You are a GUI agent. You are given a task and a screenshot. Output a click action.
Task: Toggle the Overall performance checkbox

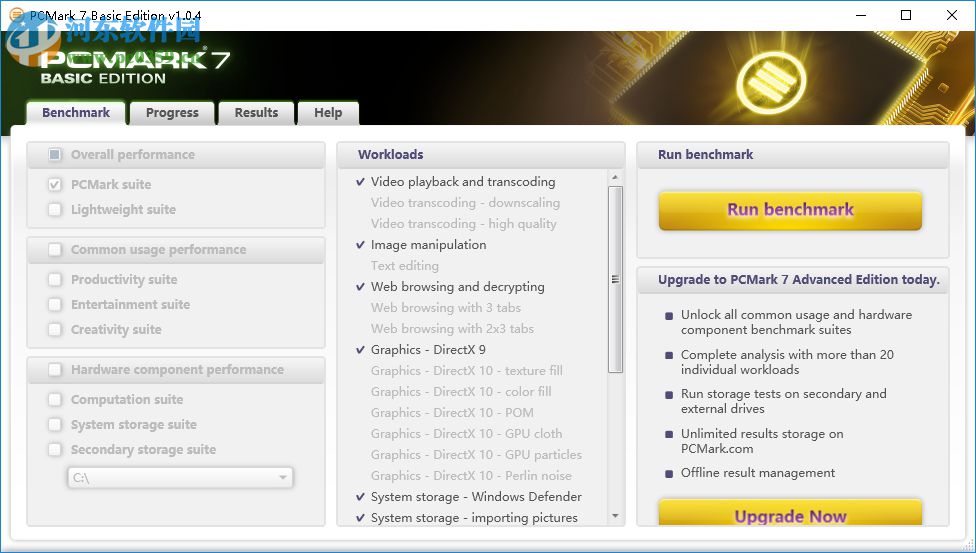click(55, 154)
